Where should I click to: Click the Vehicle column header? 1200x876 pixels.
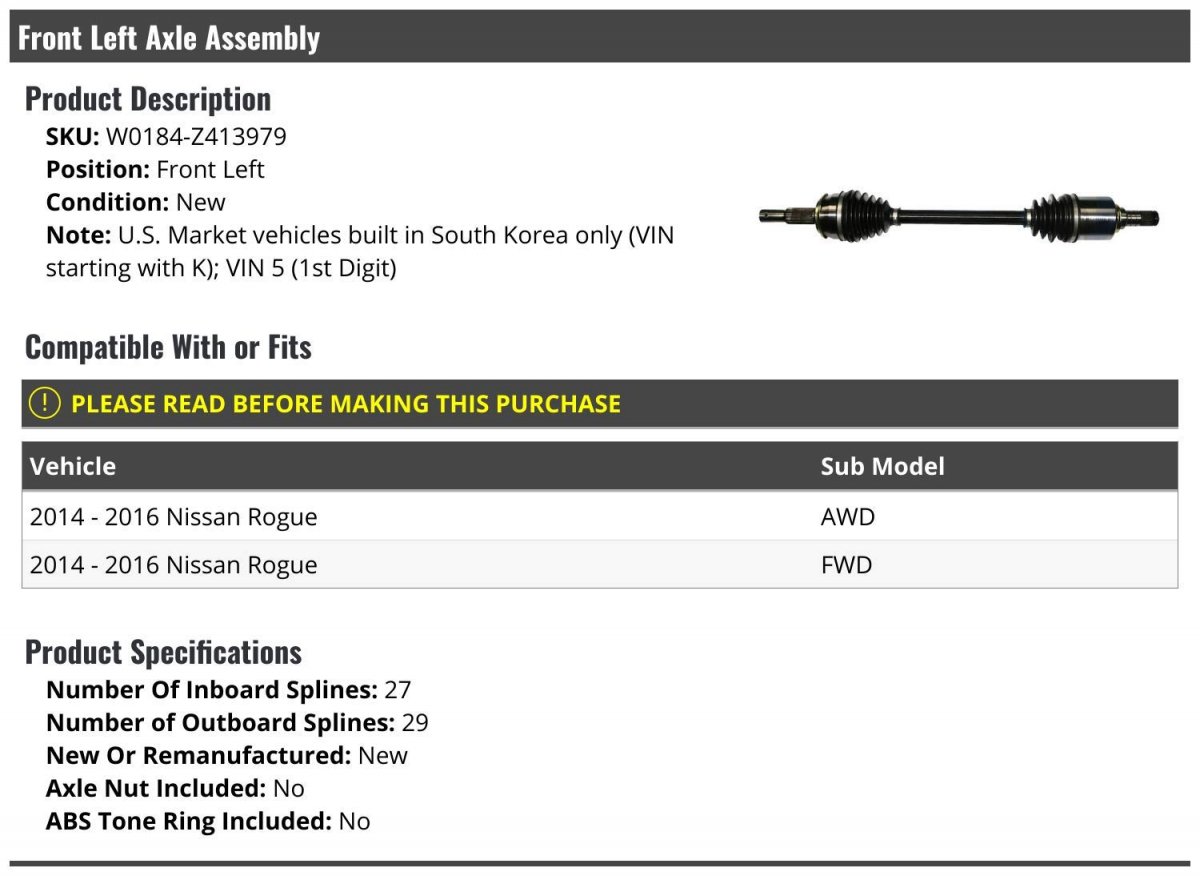tap(73, 466)
